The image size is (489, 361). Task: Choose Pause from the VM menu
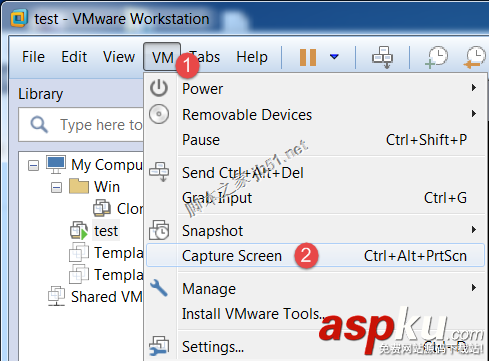pyautogui.click(x=315, y=140)
